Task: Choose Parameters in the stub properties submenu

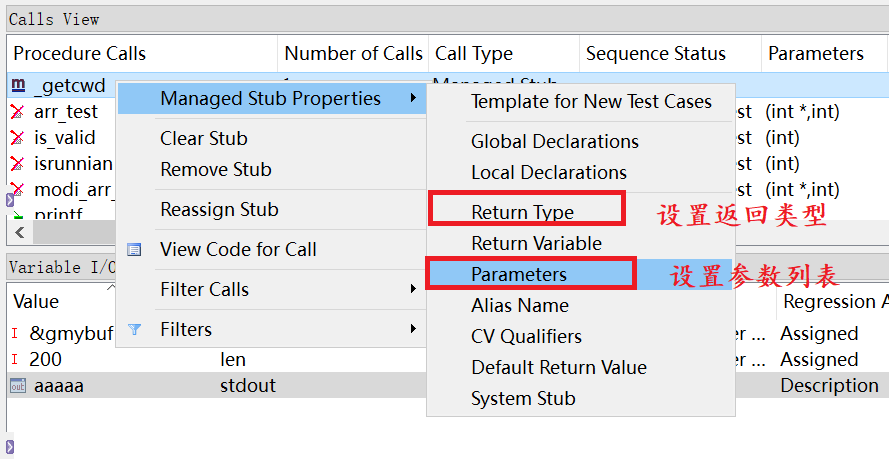Action: pyautogui.click(x=519, y=274)
